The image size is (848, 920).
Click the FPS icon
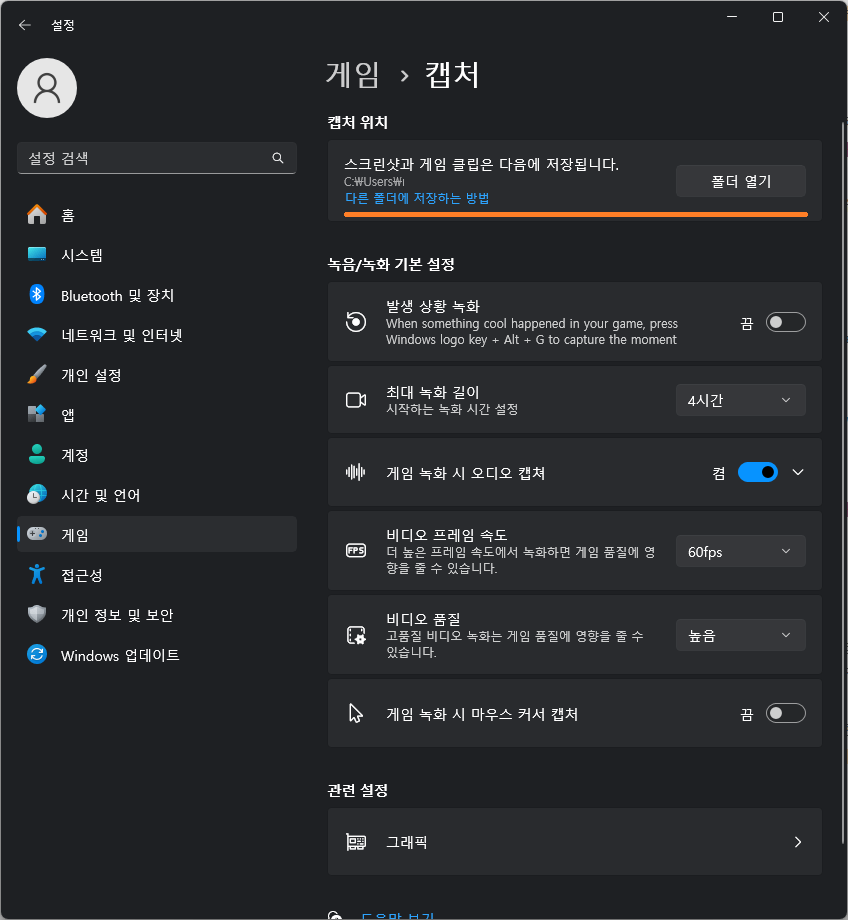(356, 551)
